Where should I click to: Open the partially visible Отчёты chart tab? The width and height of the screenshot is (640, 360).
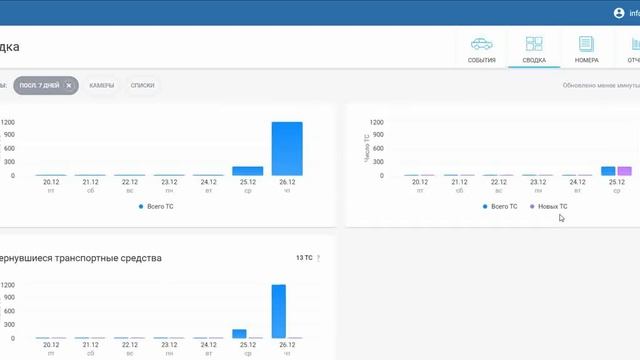[x=633, y=49]
